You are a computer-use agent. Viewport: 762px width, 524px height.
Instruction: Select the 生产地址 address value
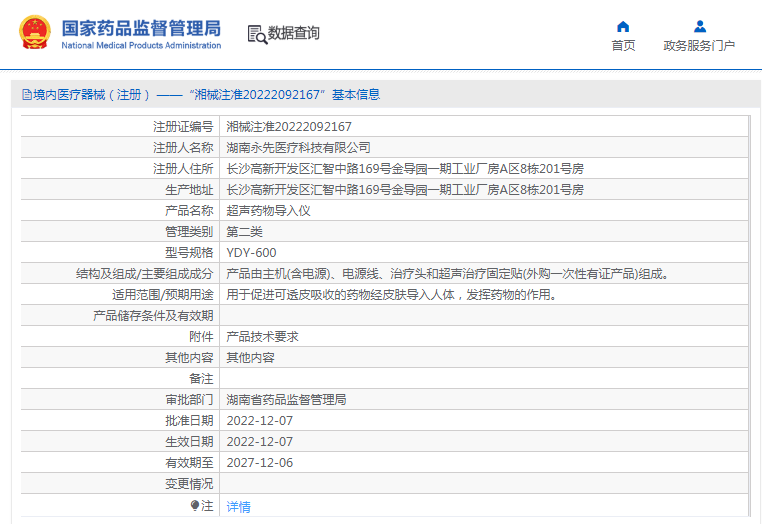pyautogui.click(x=405, y=189)
